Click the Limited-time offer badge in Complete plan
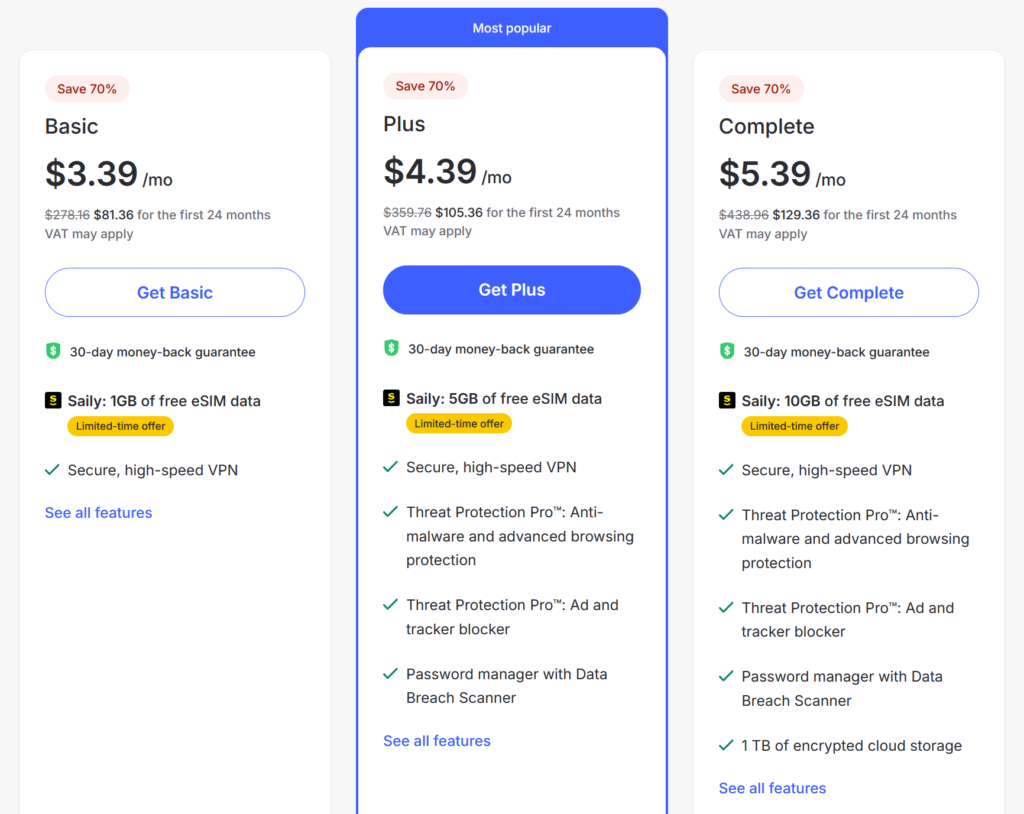 (x=794, y=426)
